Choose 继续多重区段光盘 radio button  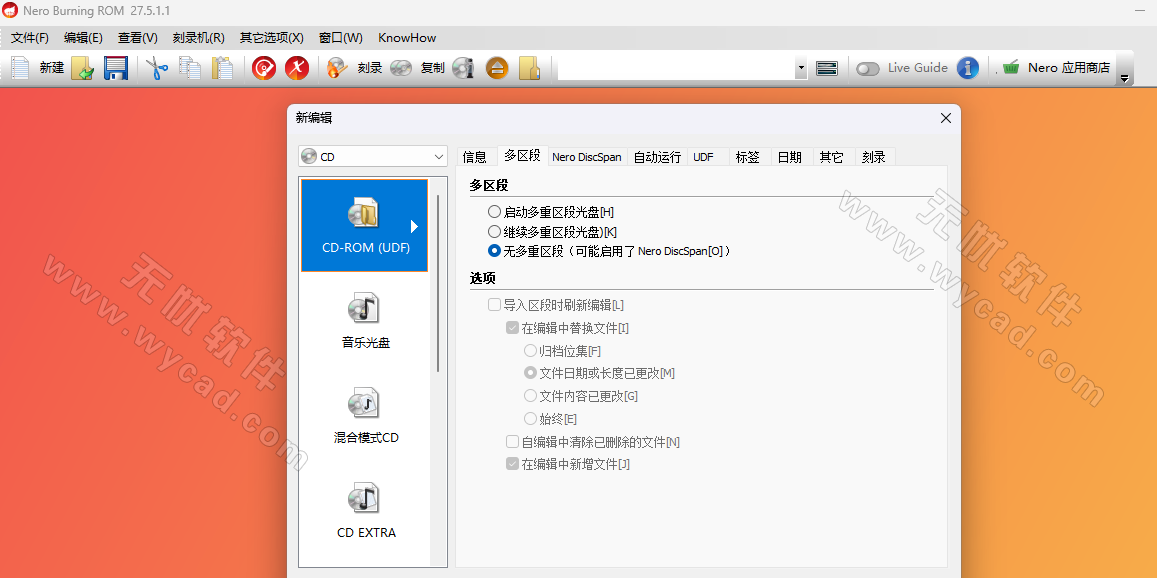pos(494,231)
